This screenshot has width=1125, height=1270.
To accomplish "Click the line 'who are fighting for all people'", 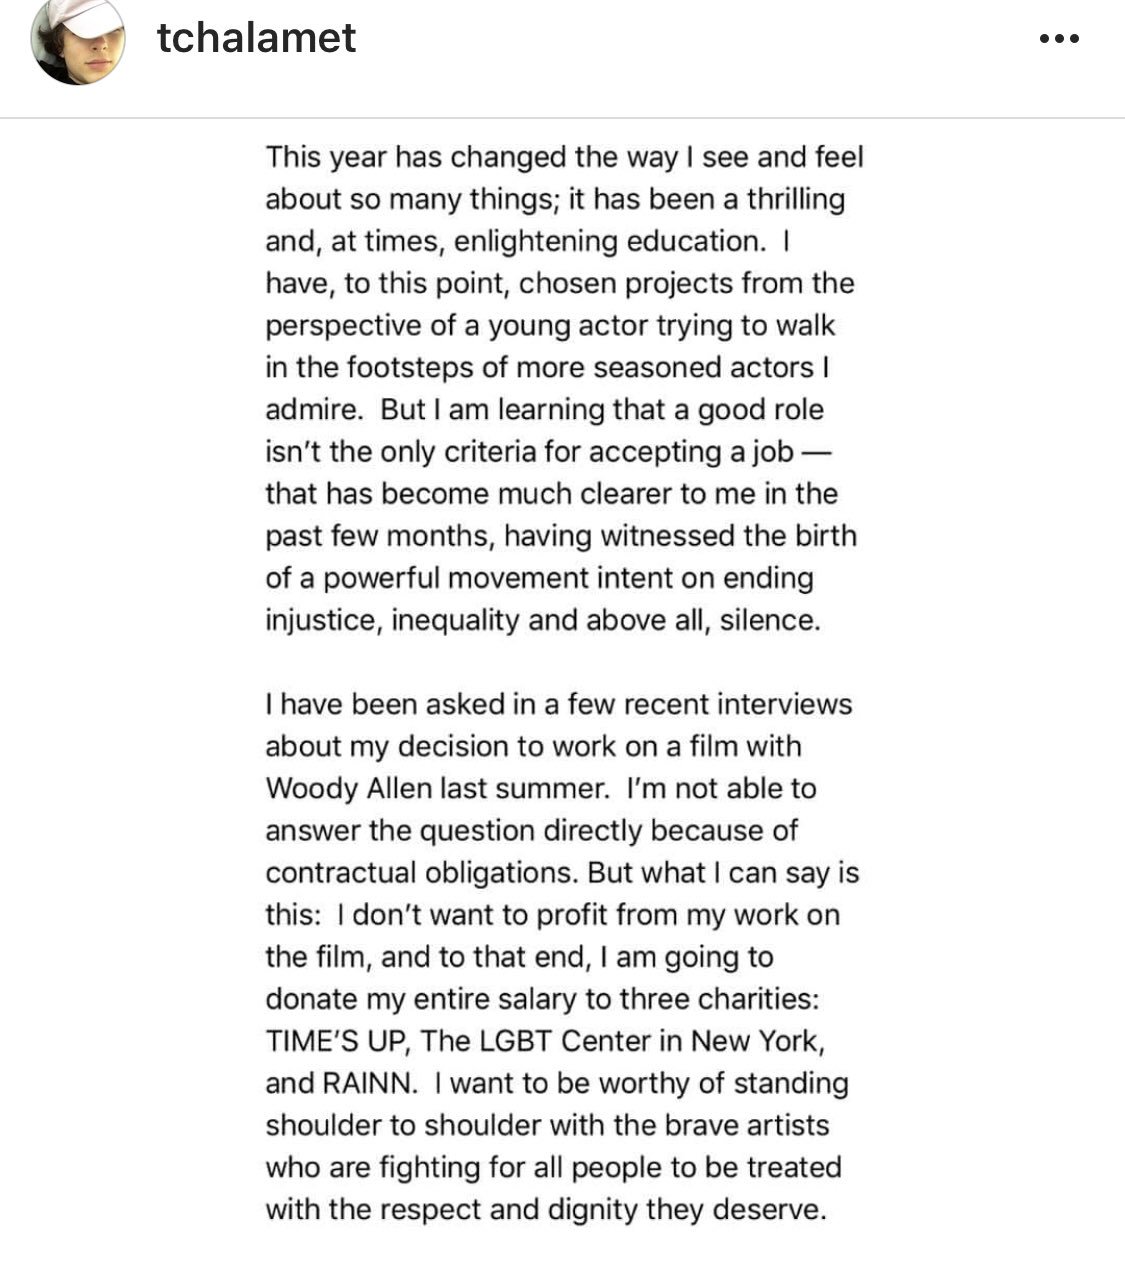I will (553, 1168).
